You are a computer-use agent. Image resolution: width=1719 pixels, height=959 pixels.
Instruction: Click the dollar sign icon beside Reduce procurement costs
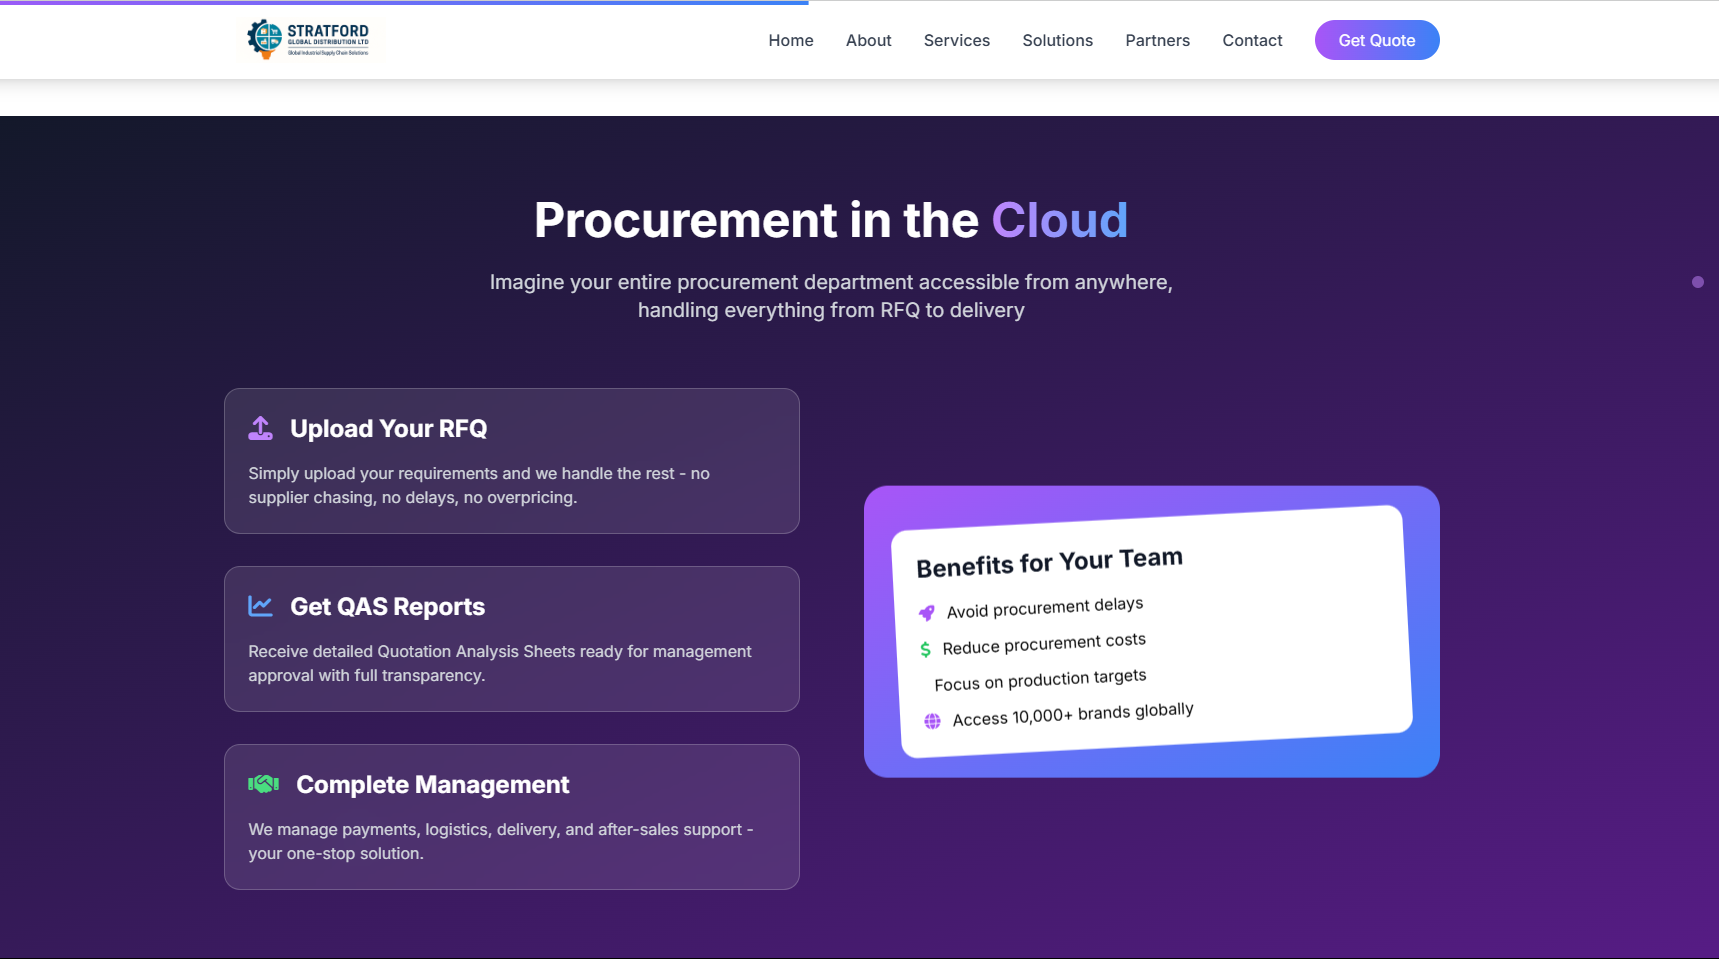click(925, 650)
